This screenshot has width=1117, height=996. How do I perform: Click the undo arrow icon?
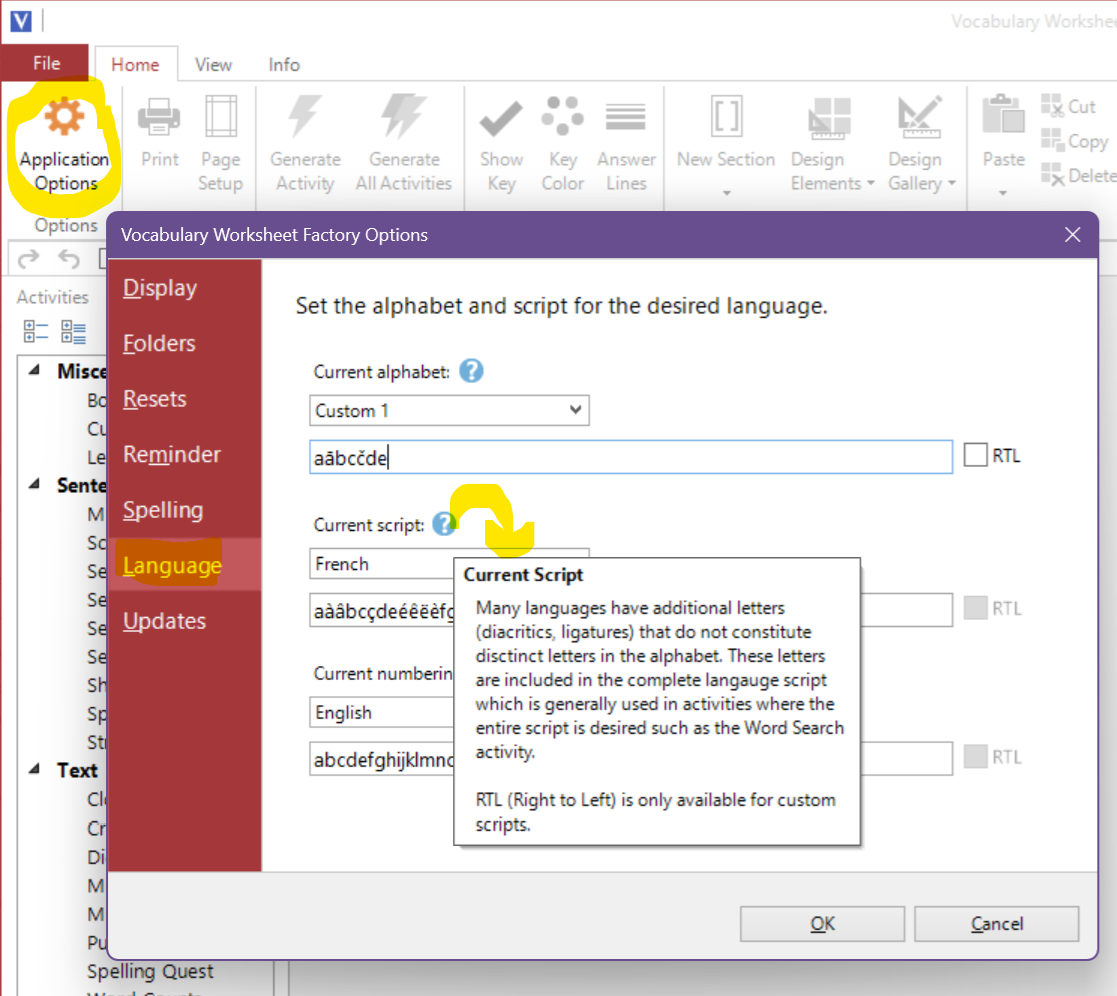point(69,258)
